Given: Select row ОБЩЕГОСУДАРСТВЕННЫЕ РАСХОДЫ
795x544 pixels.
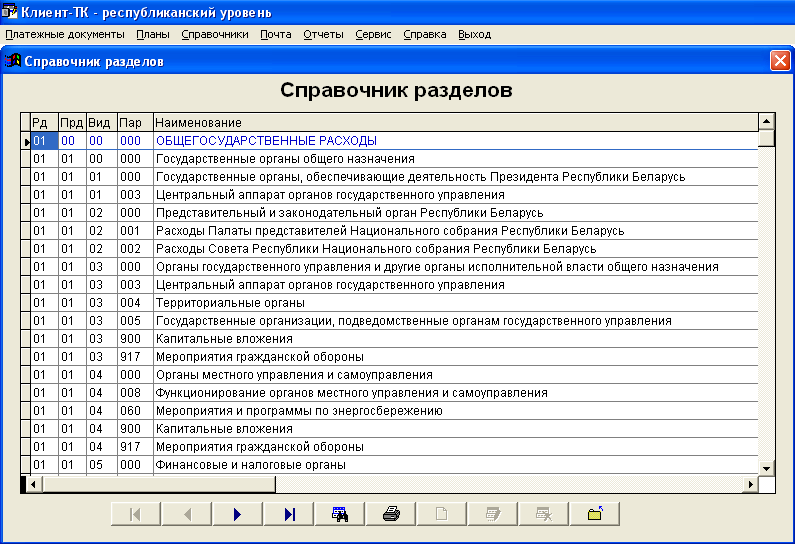Looking at the screenshot, I should (x=394, y=140).
